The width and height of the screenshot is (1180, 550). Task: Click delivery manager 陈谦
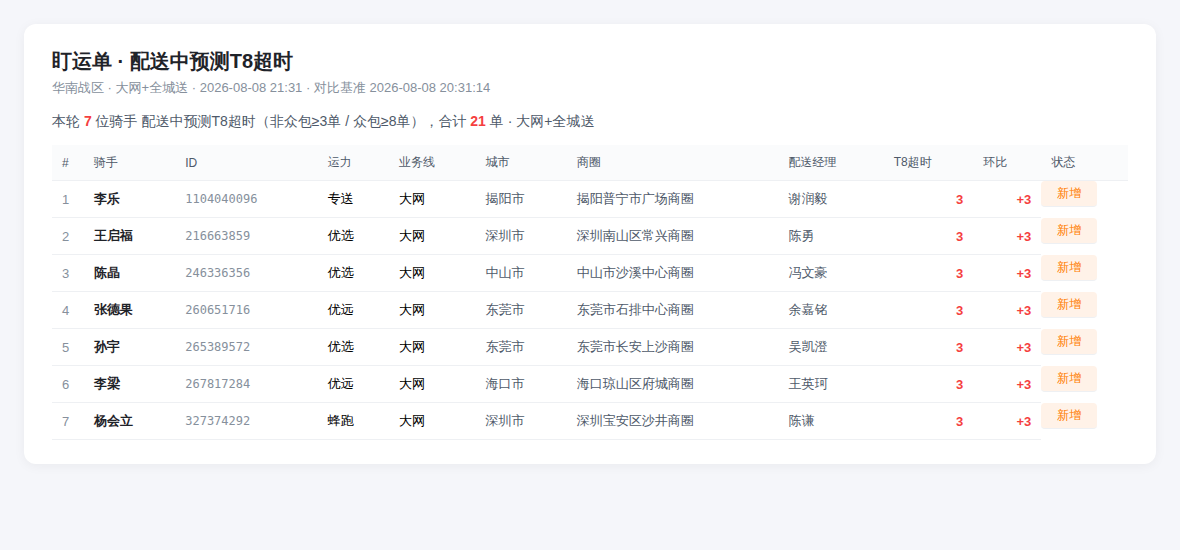801,421
